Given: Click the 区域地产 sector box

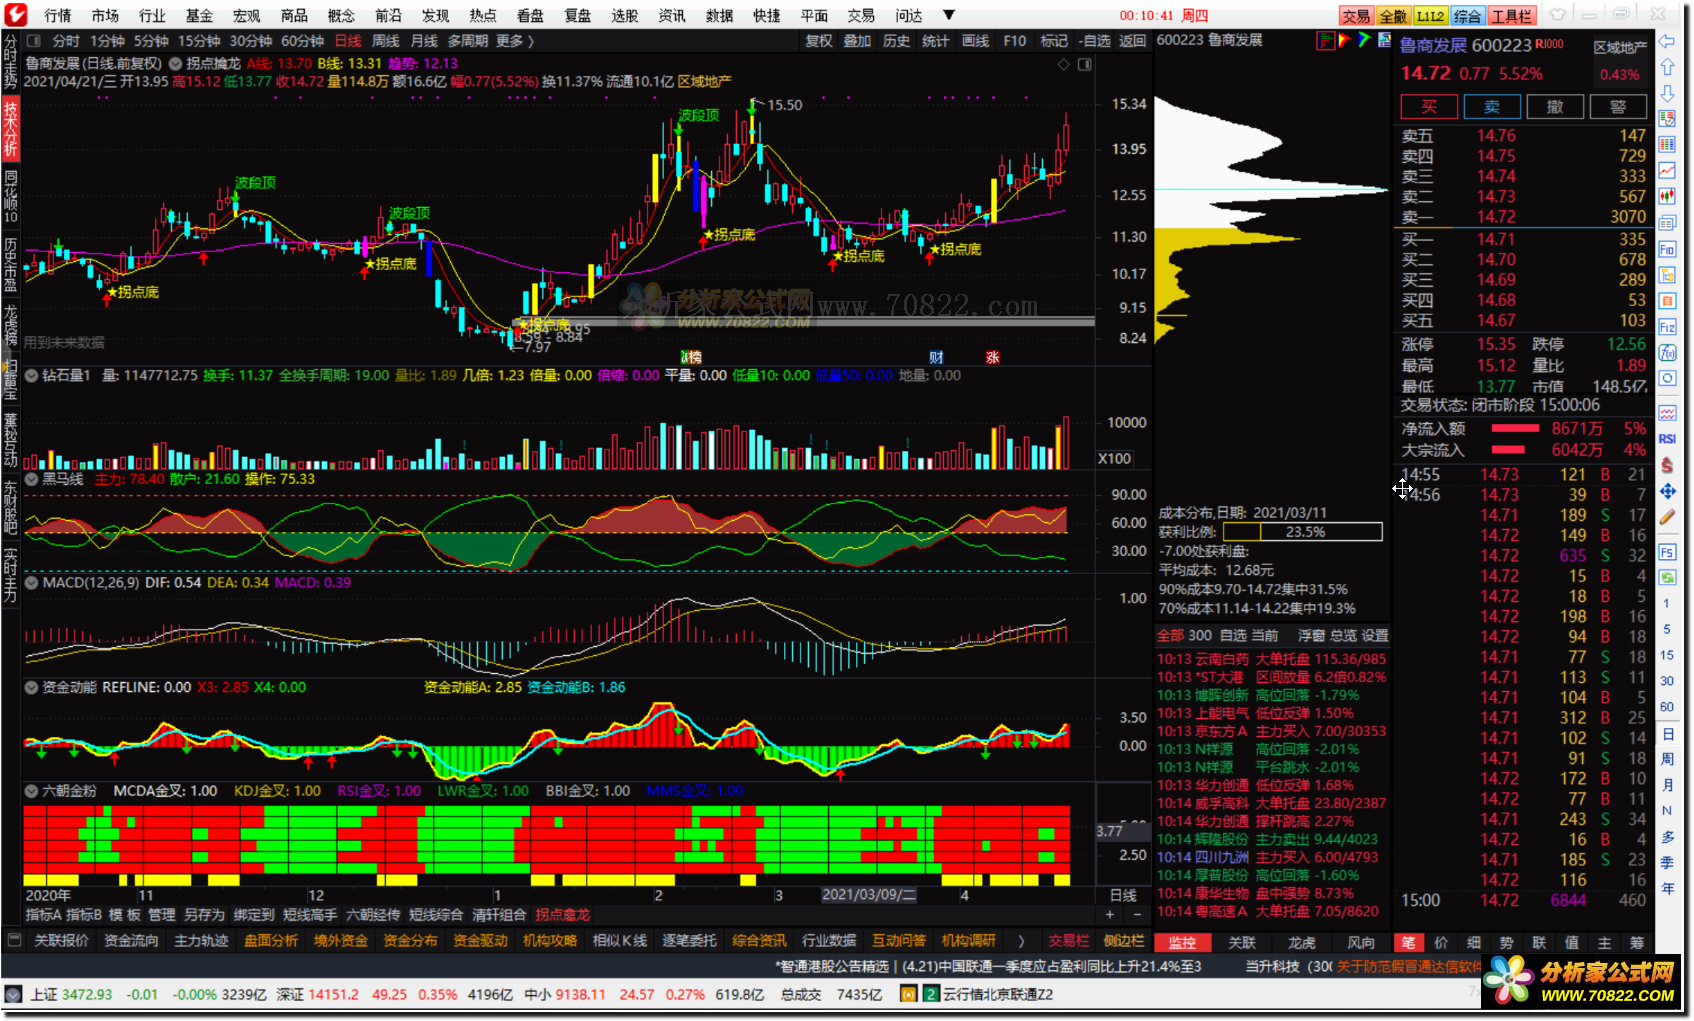Looking at the screenshot, I should pyautogui.click(x=1619, y=61).
